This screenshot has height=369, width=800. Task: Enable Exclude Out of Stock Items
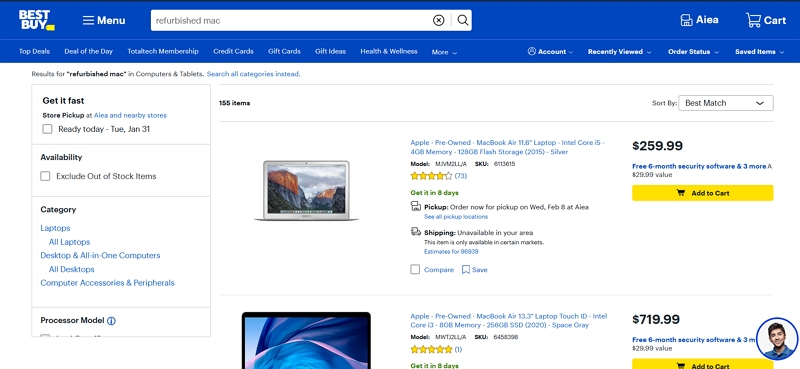(45, 176)
